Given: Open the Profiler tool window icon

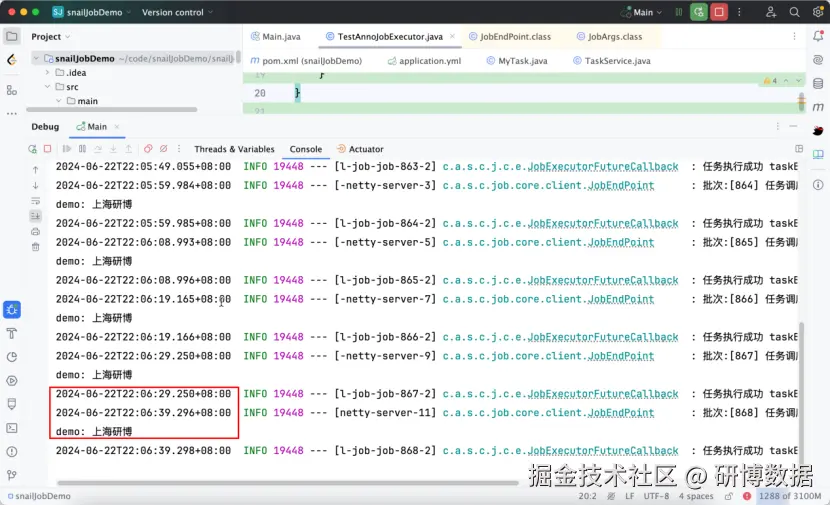Looking at the screenshot, I should coord(12,357).
